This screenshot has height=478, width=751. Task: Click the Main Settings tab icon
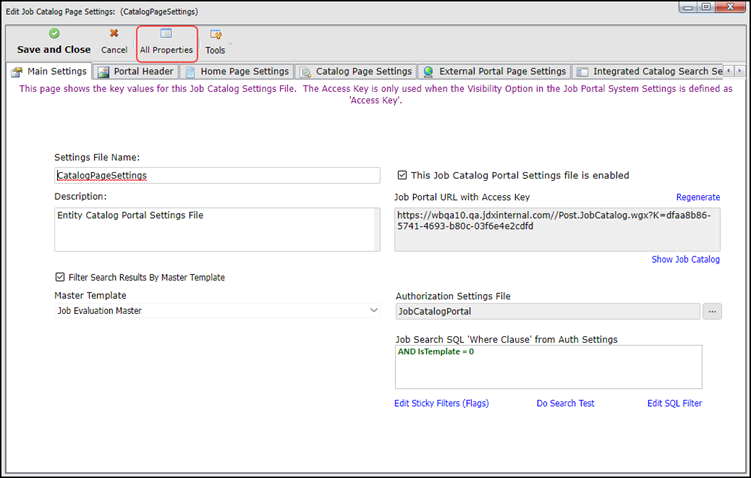click(x=17, y=72)
